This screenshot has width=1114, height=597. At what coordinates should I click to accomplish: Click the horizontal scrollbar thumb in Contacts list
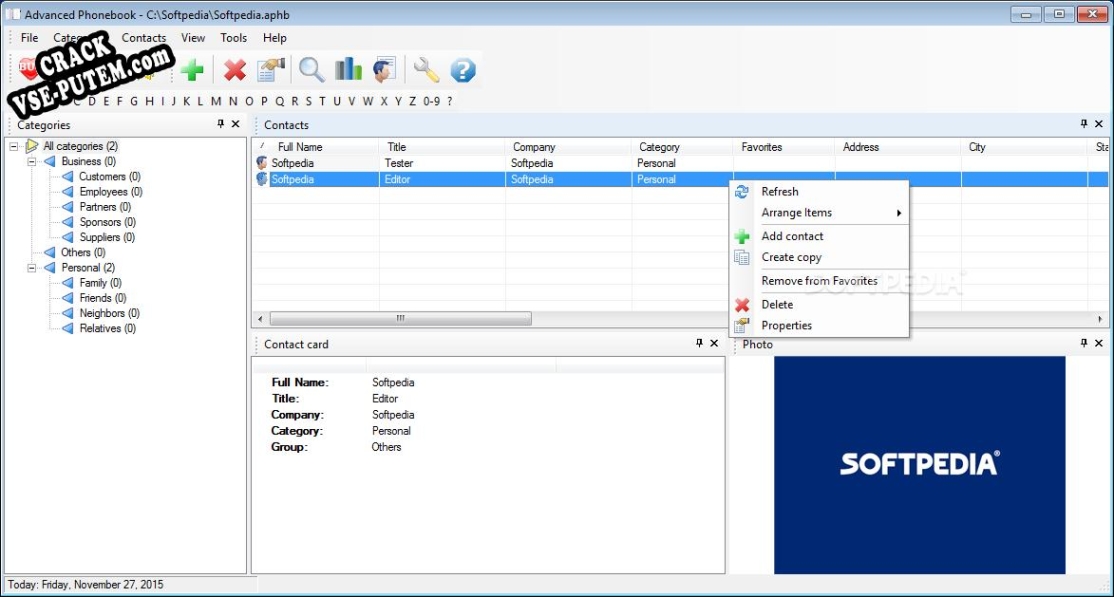click(x=400, y=318)
